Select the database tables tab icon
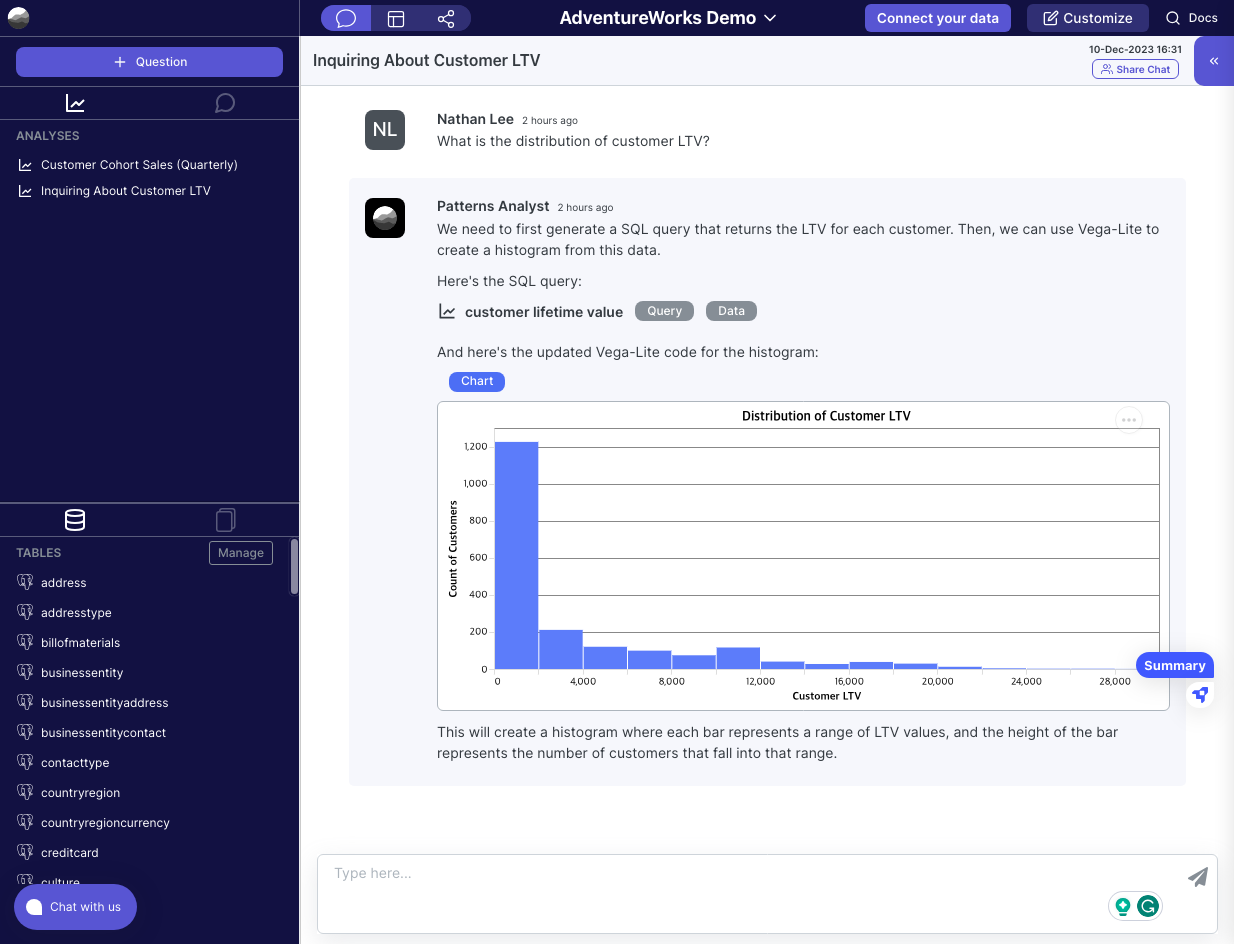 click(x=75, y=520)
